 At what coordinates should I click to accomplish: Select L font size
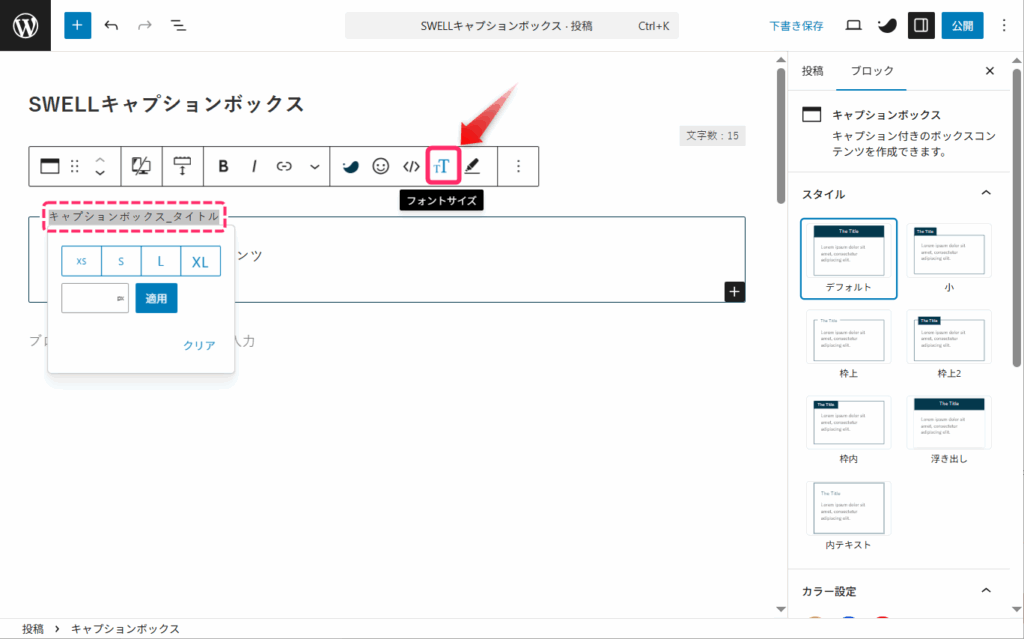click(x=161, y=261)
